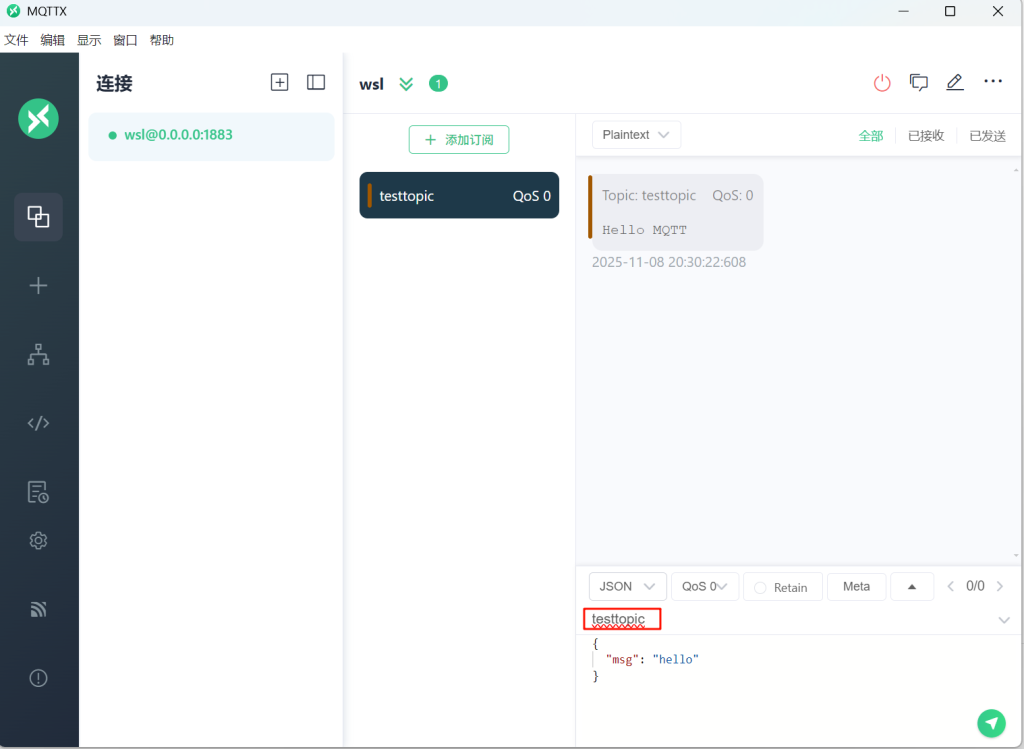Open the 文件 menu
The image size is (1024, 749).
(x=16, y=40)
